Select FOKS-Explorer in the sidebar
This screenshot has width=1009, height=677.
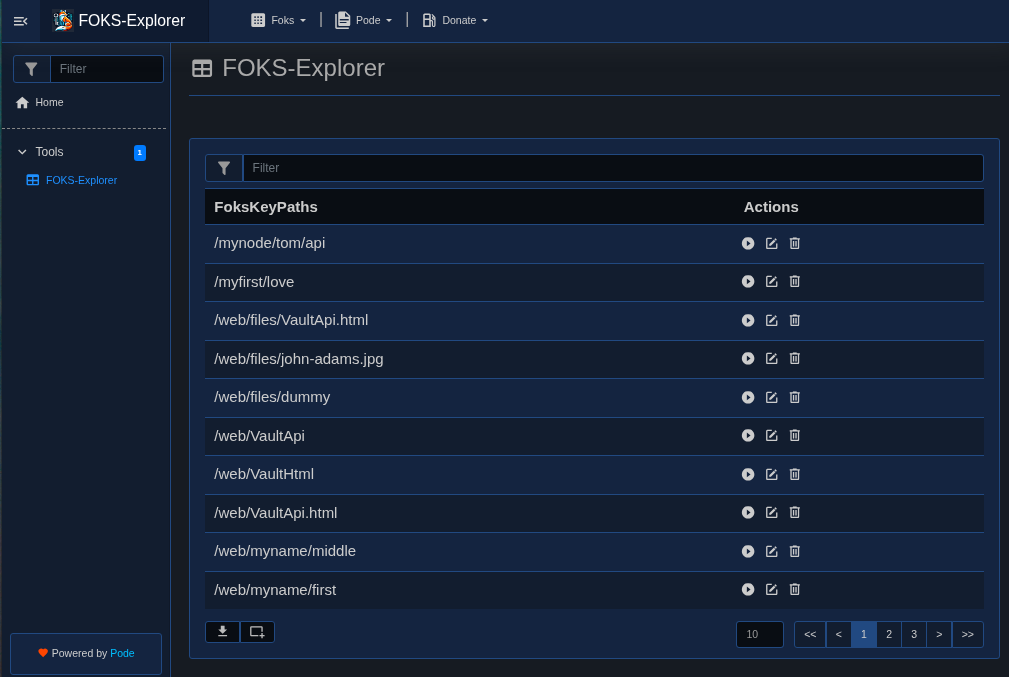tap(81, 180)
